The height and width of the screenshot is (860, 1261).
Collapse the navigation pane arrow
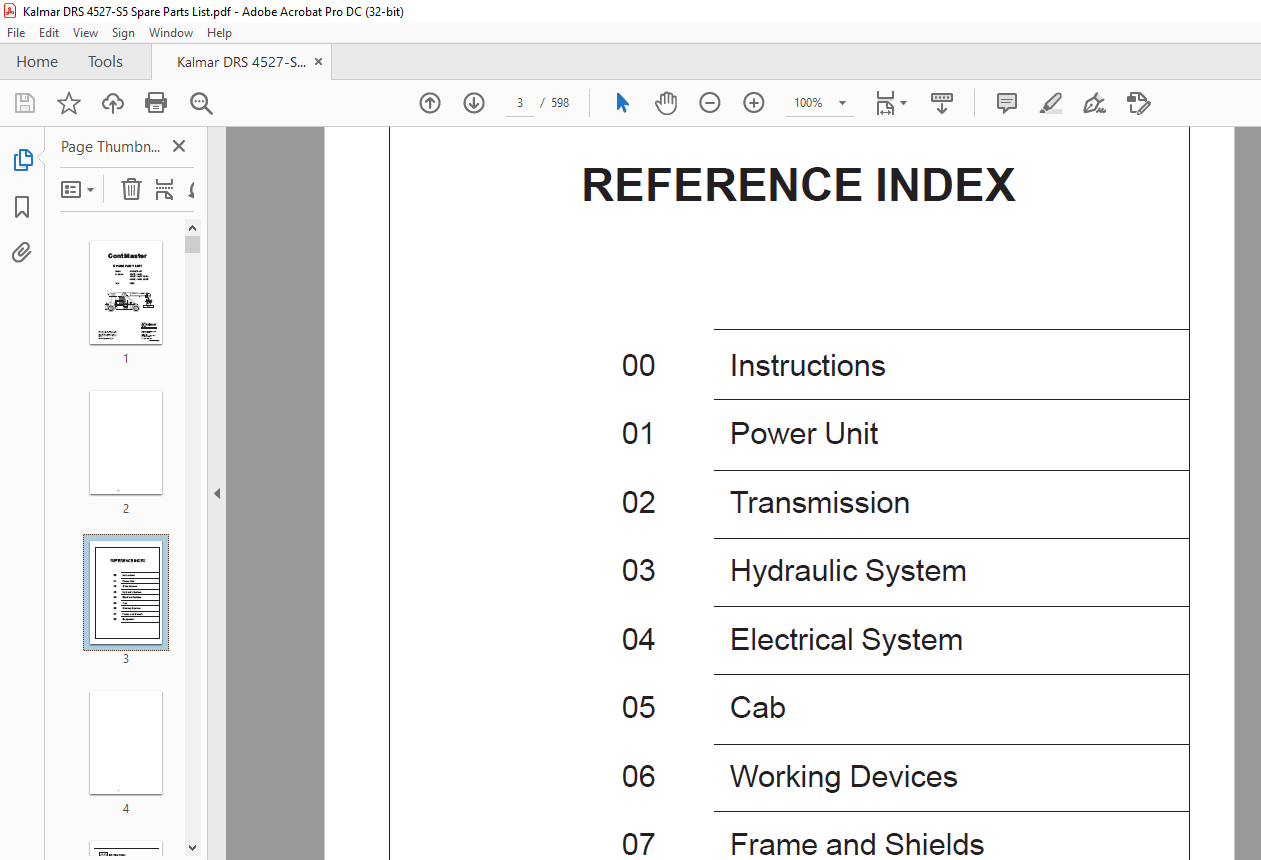(217, 493)
